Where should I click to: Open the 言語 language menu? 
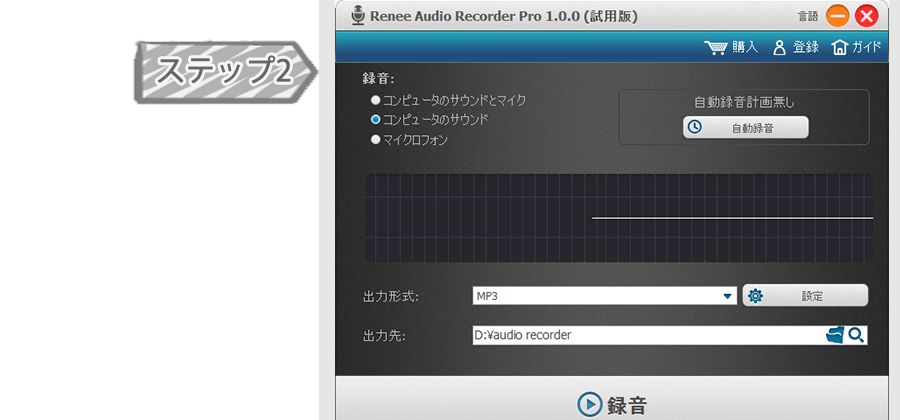click(x=808, y=17)
